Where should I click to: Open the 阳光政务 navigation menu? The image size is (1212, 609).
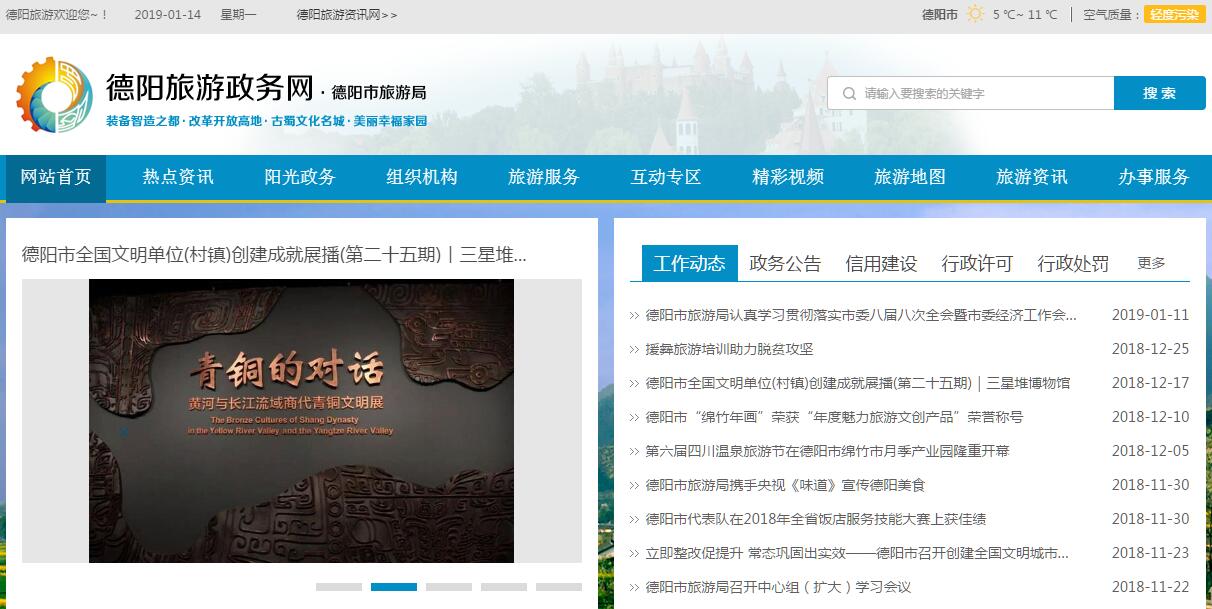[300, 177]
